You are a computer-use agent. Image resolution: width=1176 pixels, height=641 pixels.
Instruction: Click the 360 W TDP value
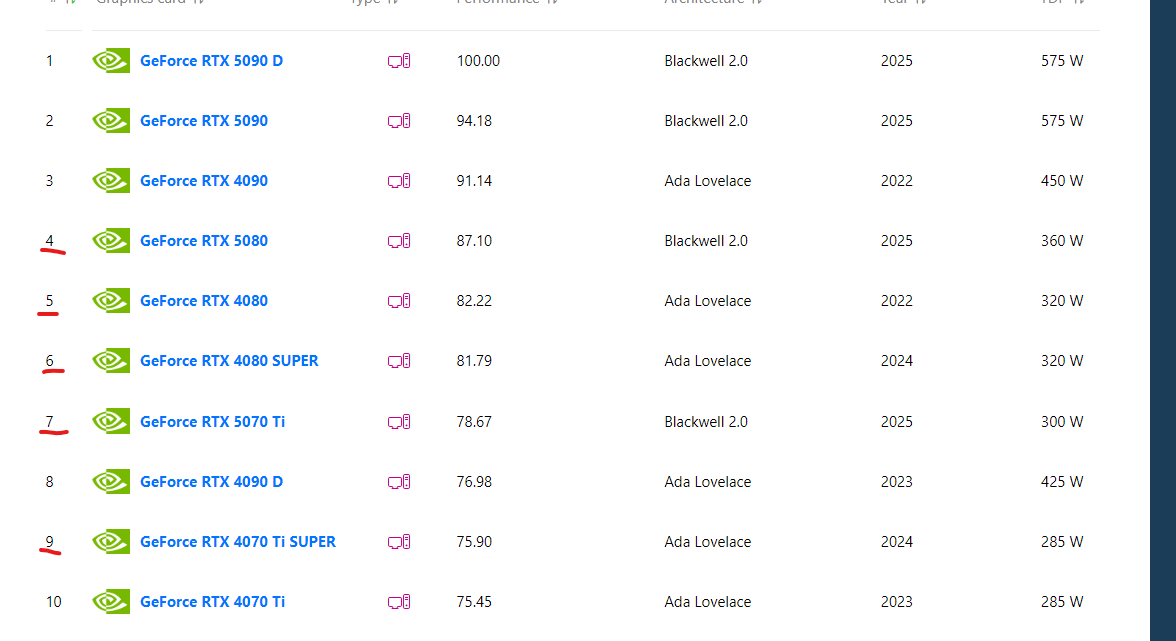point(1062,241)
